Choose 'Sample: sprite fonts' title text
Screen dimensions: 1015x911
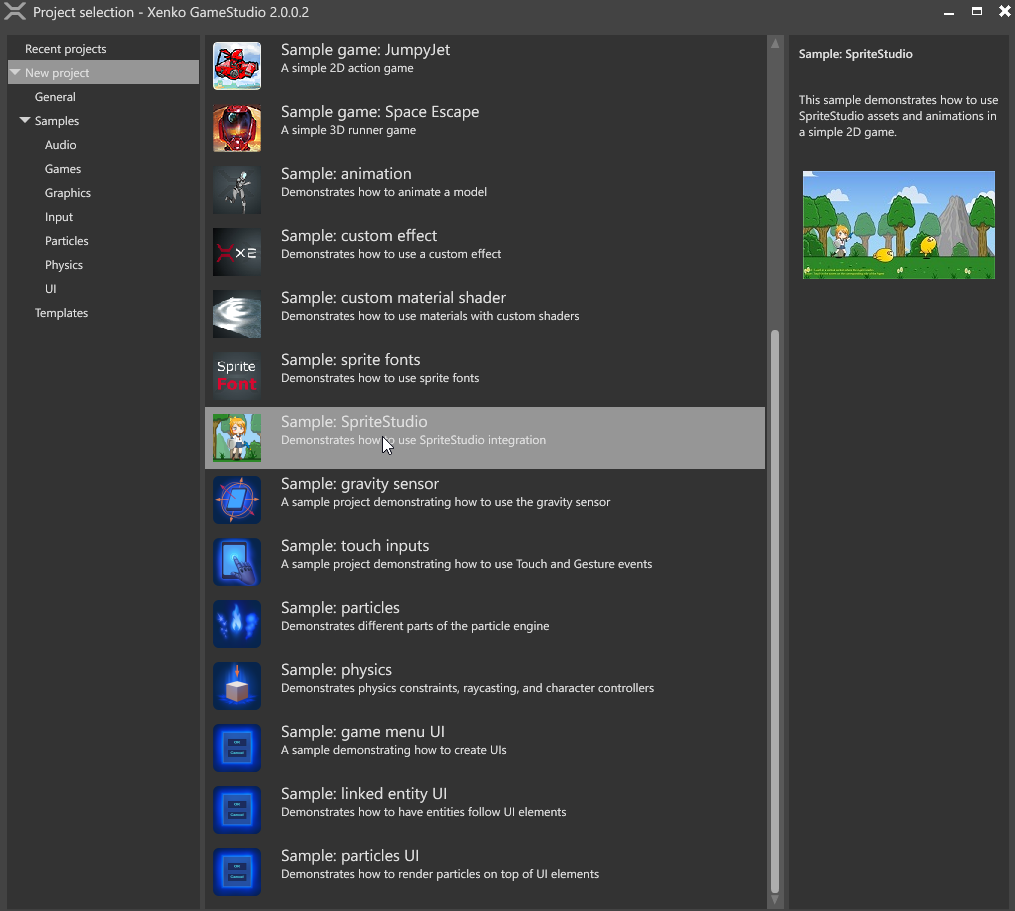(350, 359)
